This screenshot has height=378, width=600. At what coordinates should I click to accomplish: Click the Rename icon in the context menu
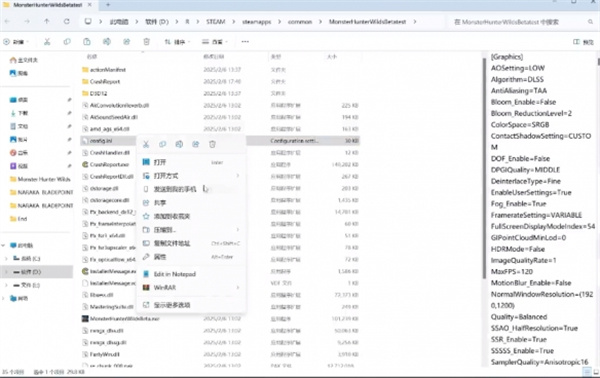pos(179,144)
